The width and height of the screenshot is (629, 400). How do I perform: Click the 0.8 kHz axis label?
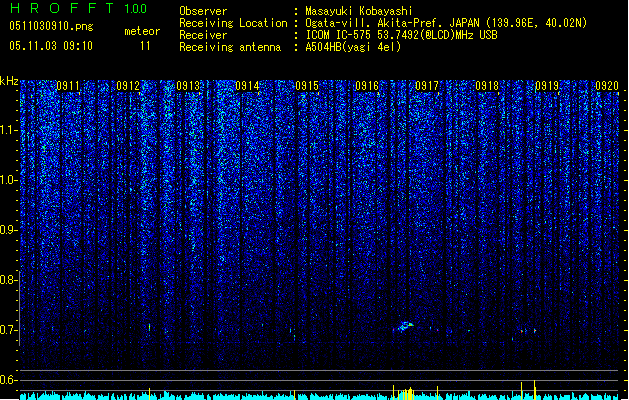pos(9,280)
